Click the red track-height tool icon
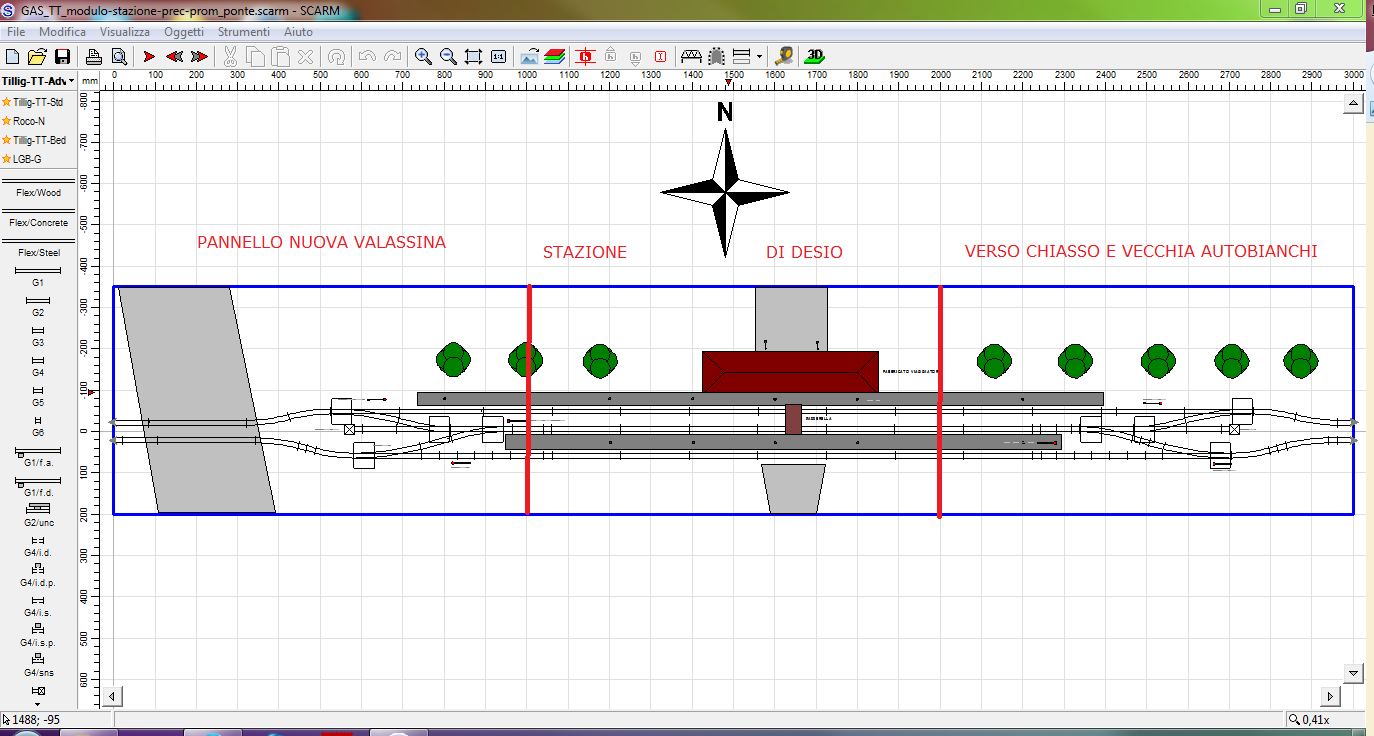1374x736 pixels. point(586,56)
